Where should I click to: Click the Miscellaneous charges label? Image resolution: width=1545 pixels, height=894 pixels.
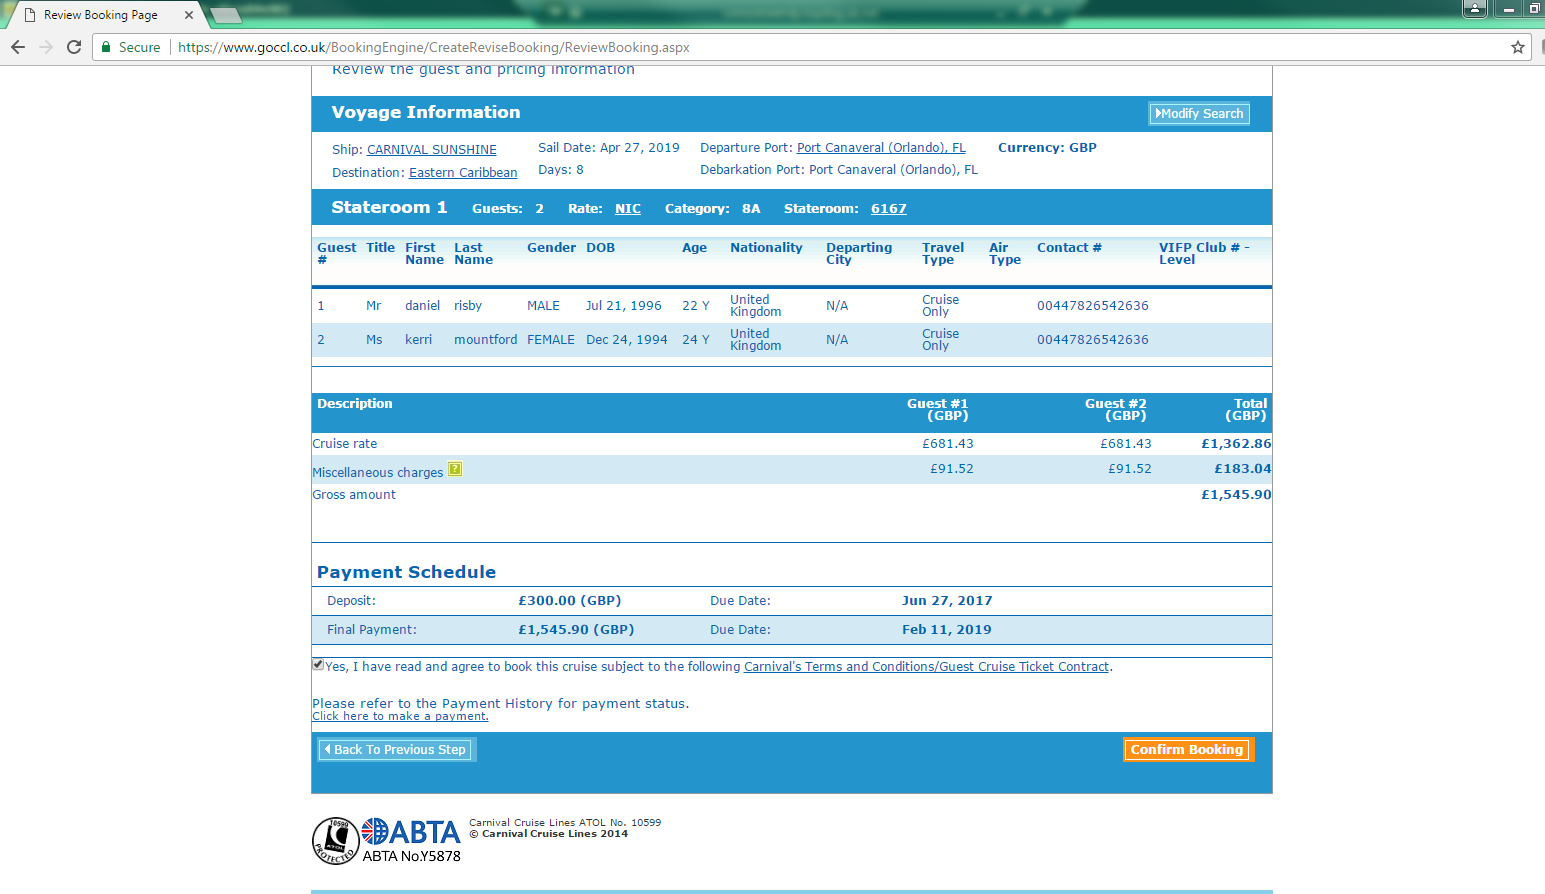pyautogui.click(x=378, y=473)
